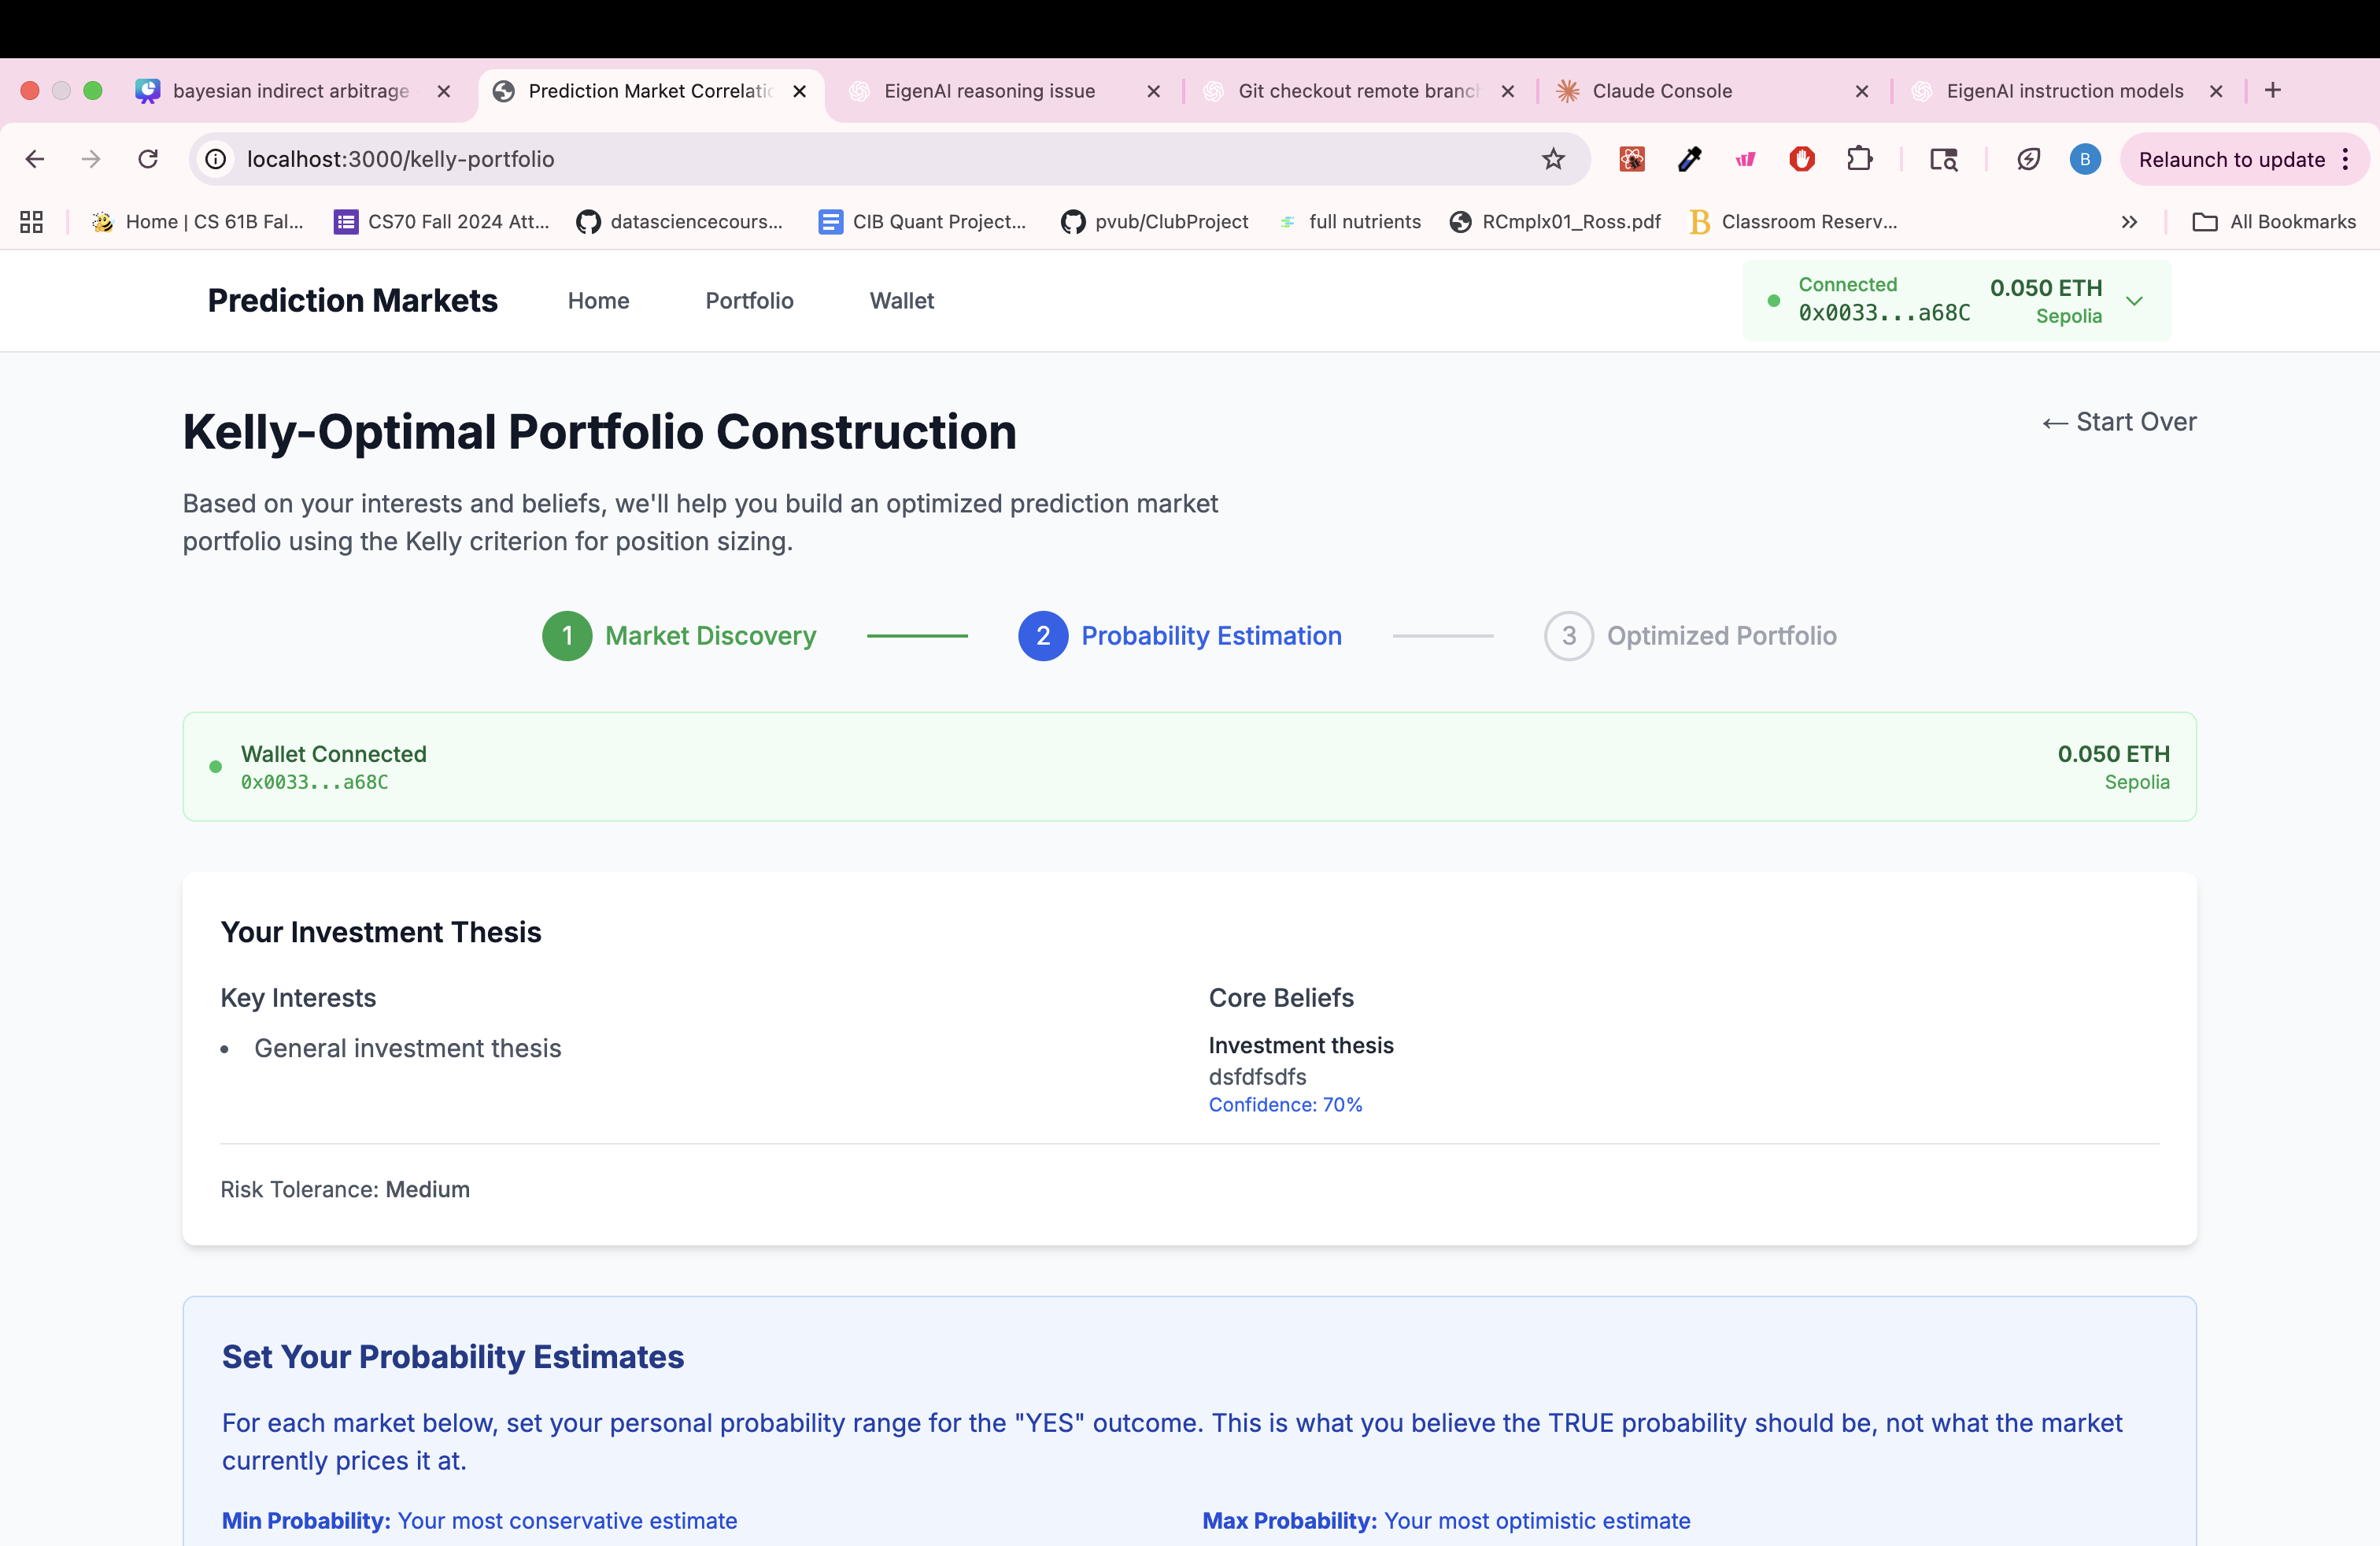Go back with the back arrow

[x=35, y=159]
